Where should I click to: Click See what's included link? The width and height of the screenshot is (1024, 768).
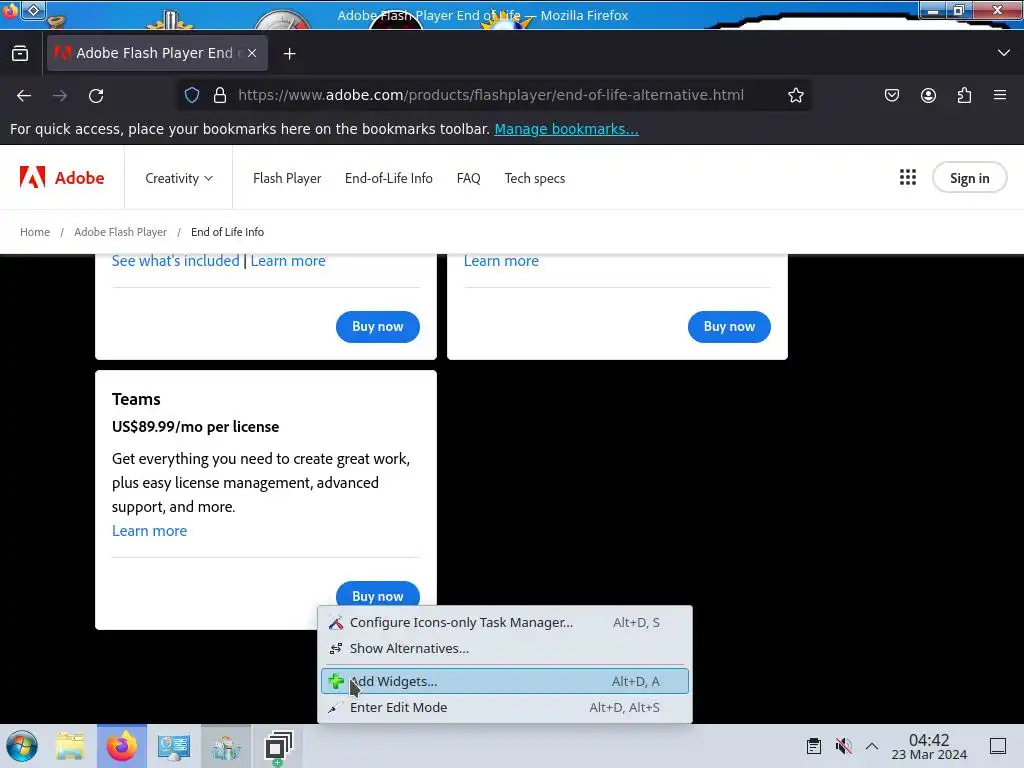(176, 261)
